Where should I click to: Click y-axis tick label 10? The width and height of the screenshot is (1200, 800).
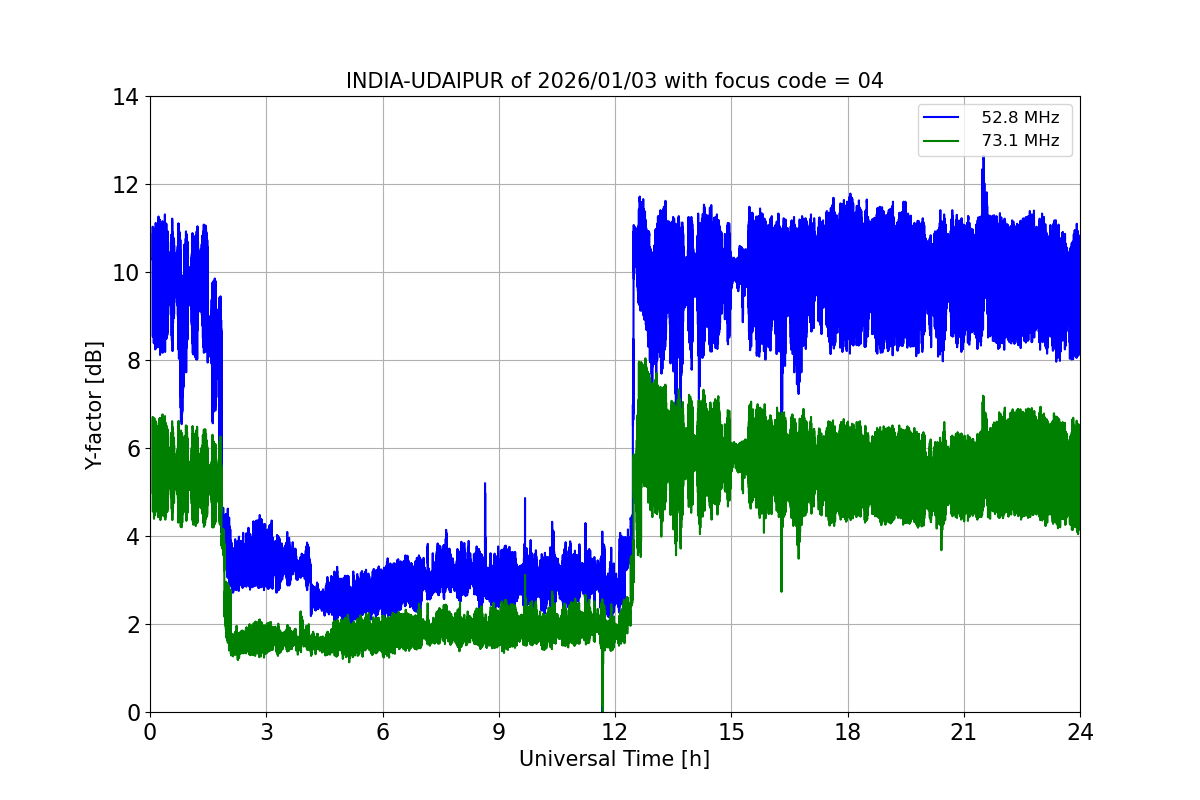[125, 273]
